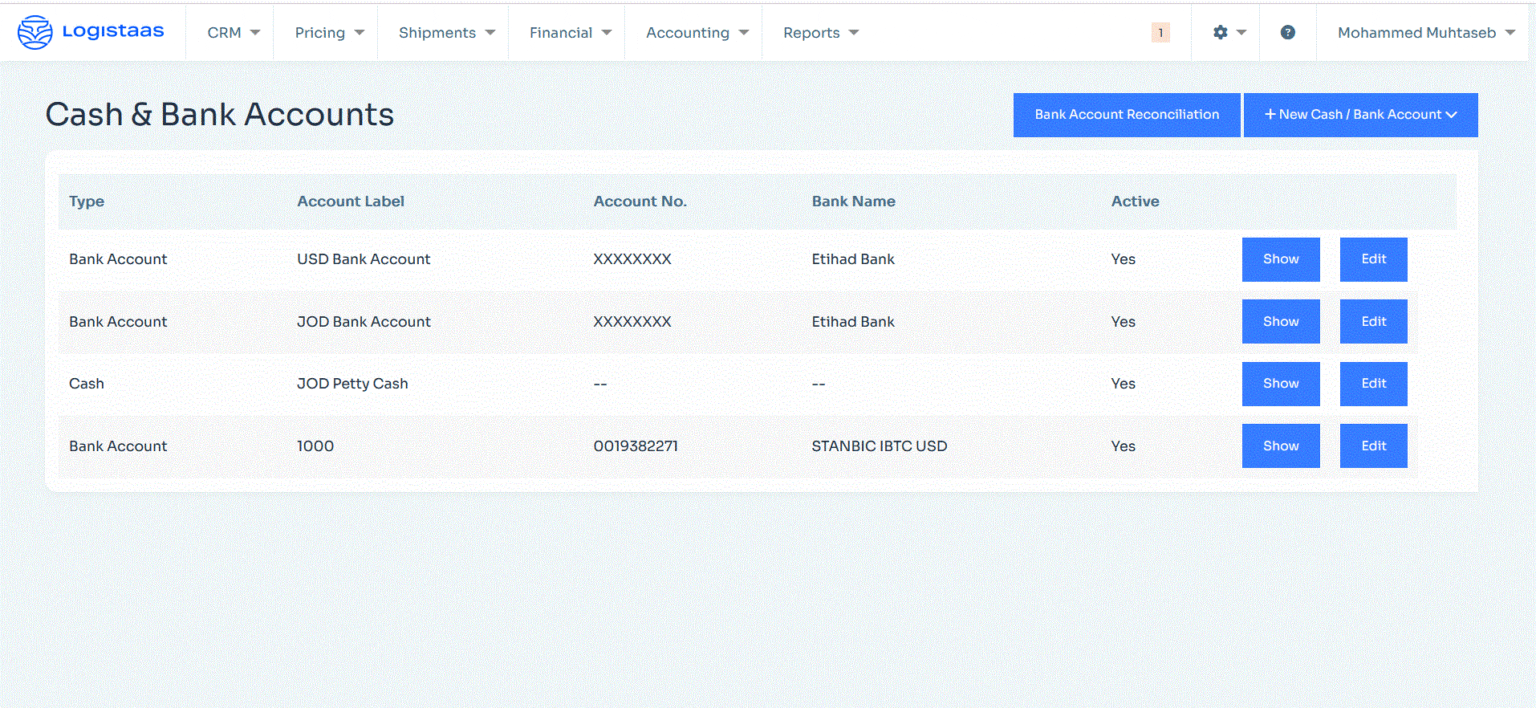Open the notification badge showing 1
Viewport: 1536px width, 708px height.
coord(1160,32)
